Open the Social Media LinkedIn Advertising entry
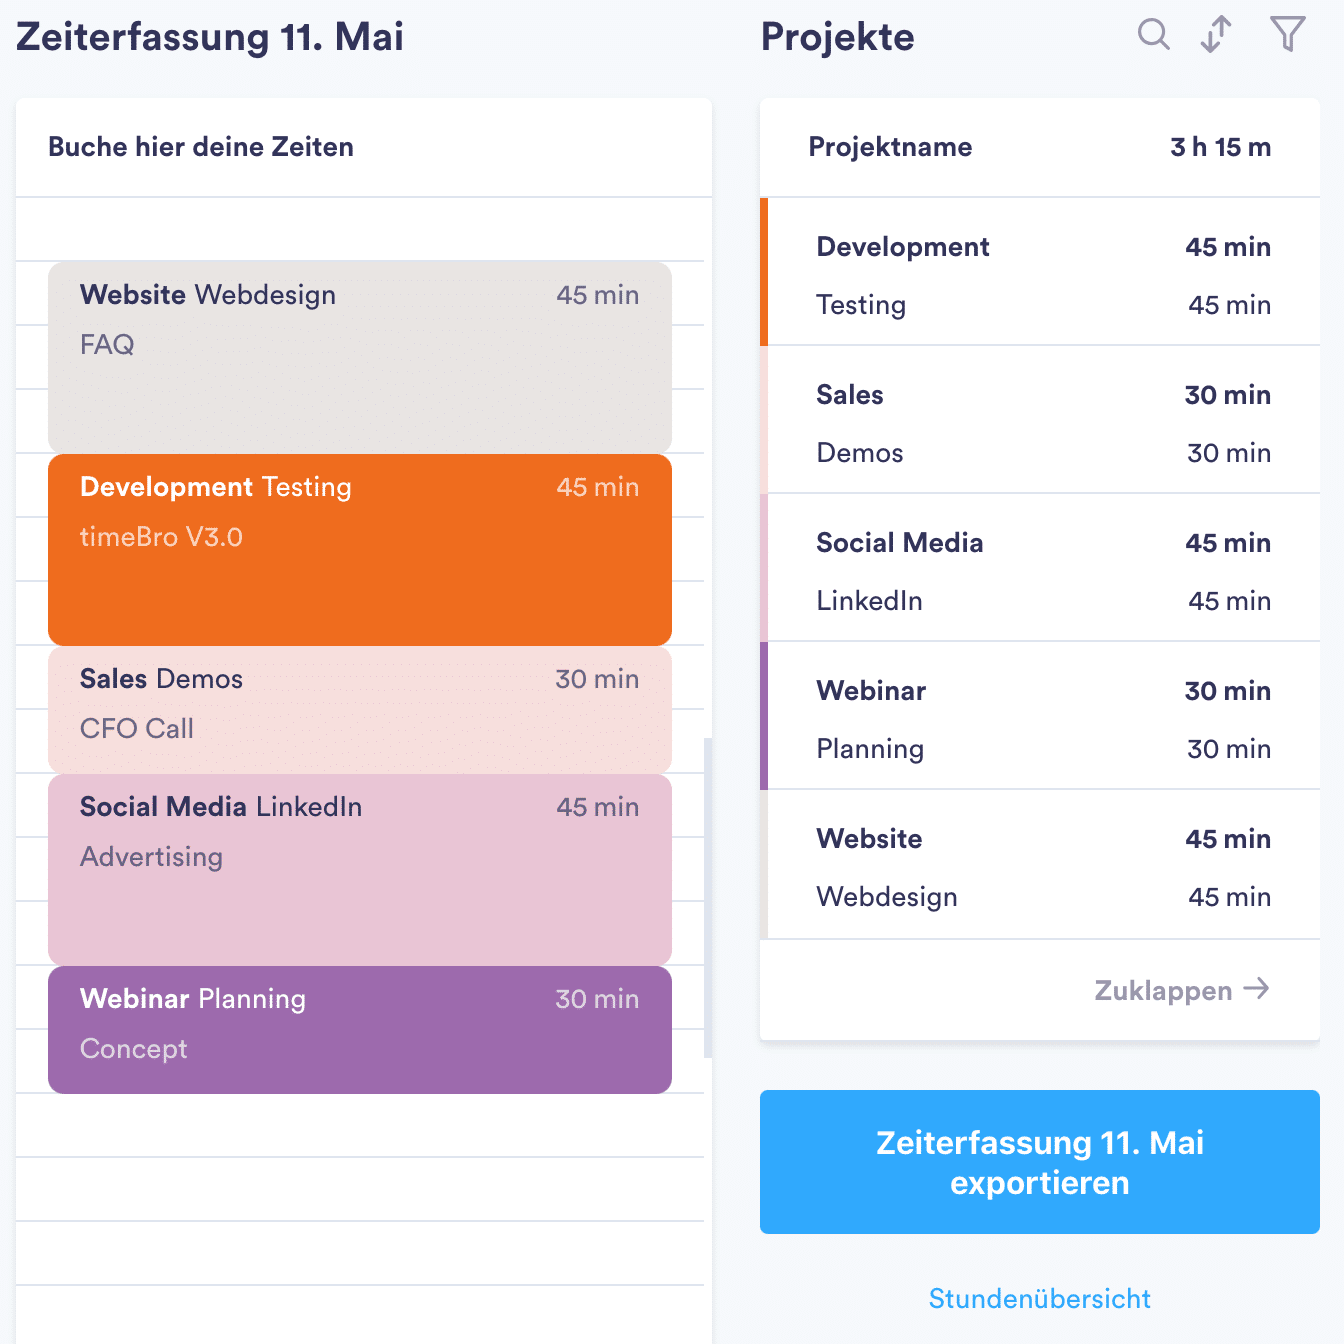 (360, 869)
